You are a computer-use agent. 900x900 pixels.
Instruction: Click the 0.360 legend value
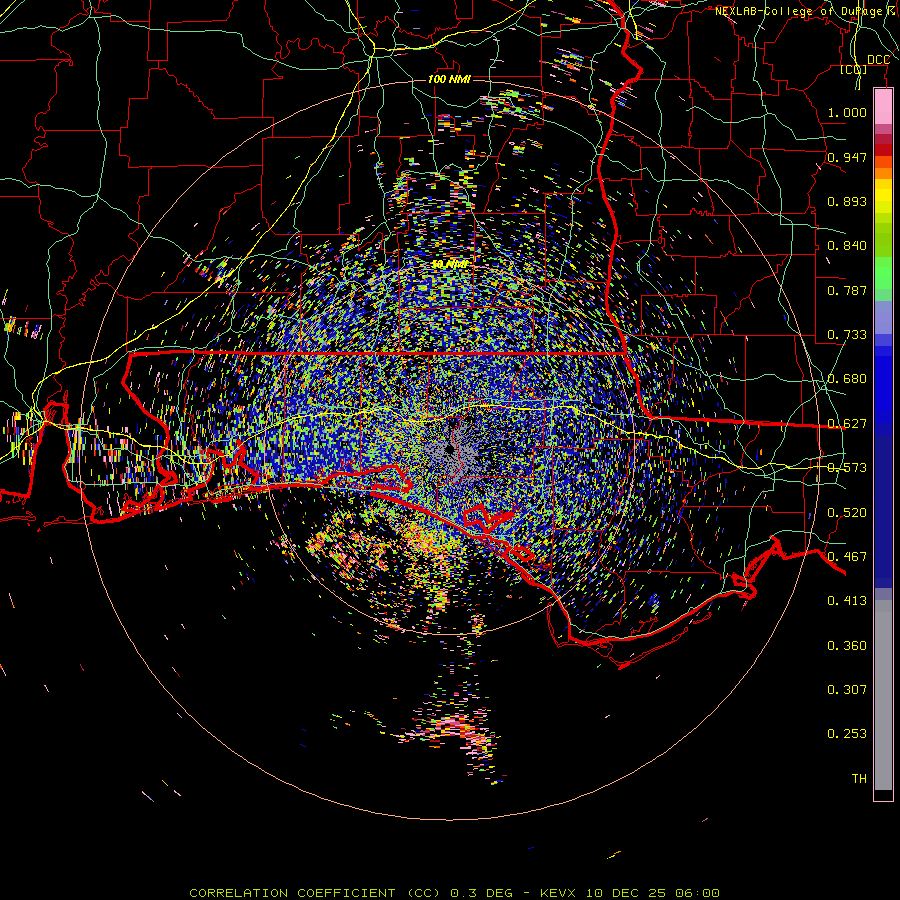(x=847, y=646)
